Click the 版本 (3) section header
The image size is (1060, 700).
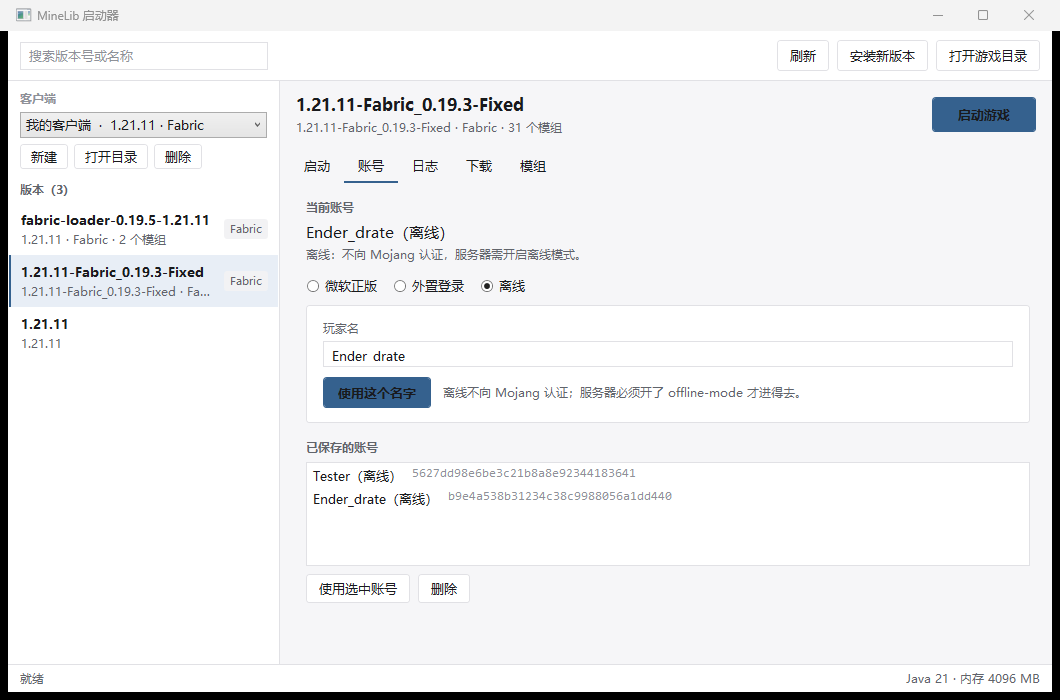tap(44, 190)
